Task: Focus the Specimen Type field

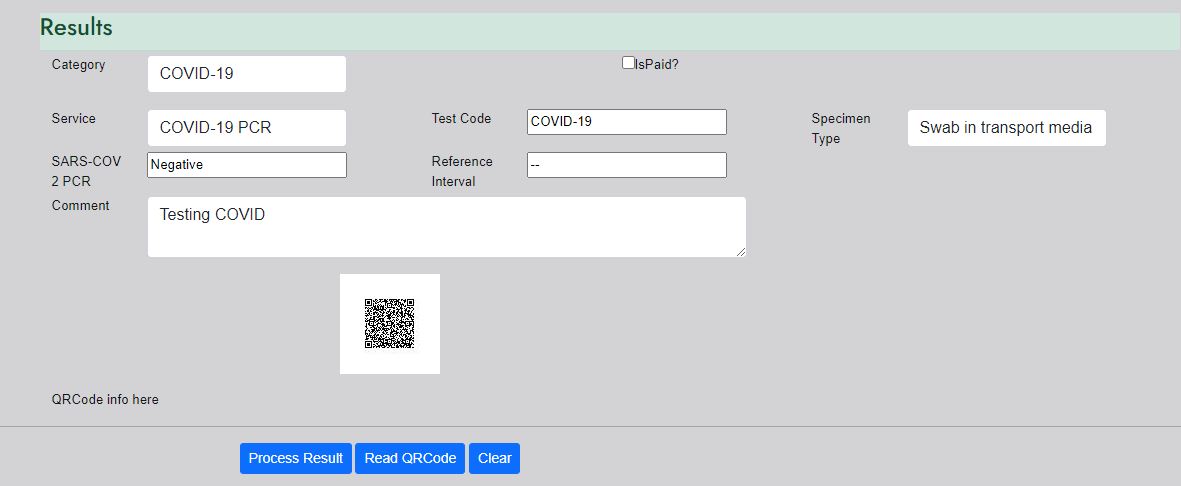Action: point(1006,127)
